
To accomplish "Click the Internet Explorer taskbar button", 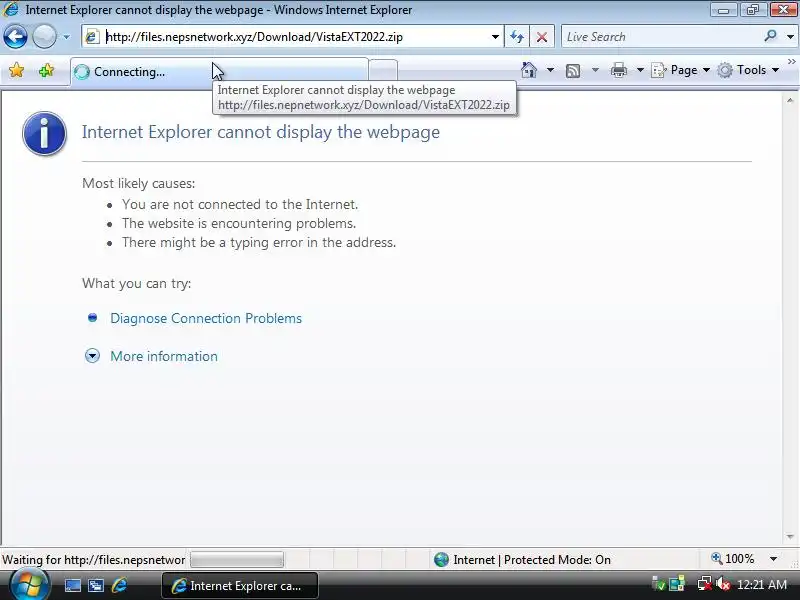I will coord(240,586).
